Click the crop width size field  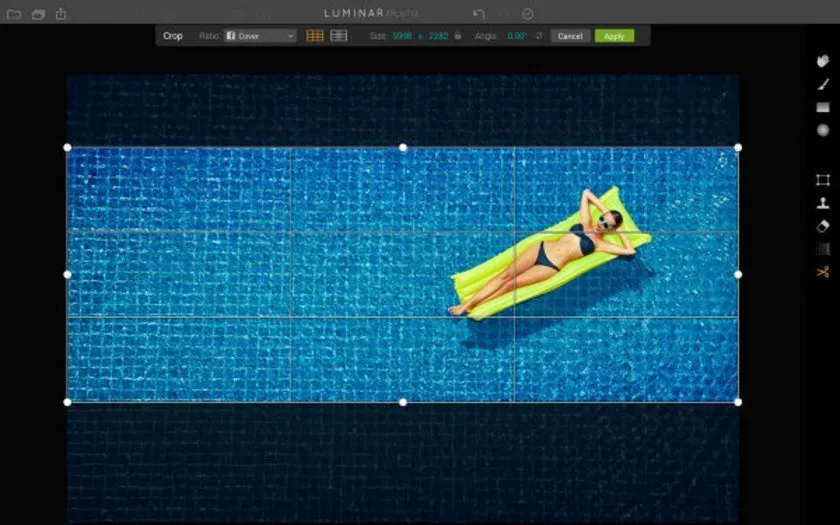pyautogui.click(x=402, y=36)
